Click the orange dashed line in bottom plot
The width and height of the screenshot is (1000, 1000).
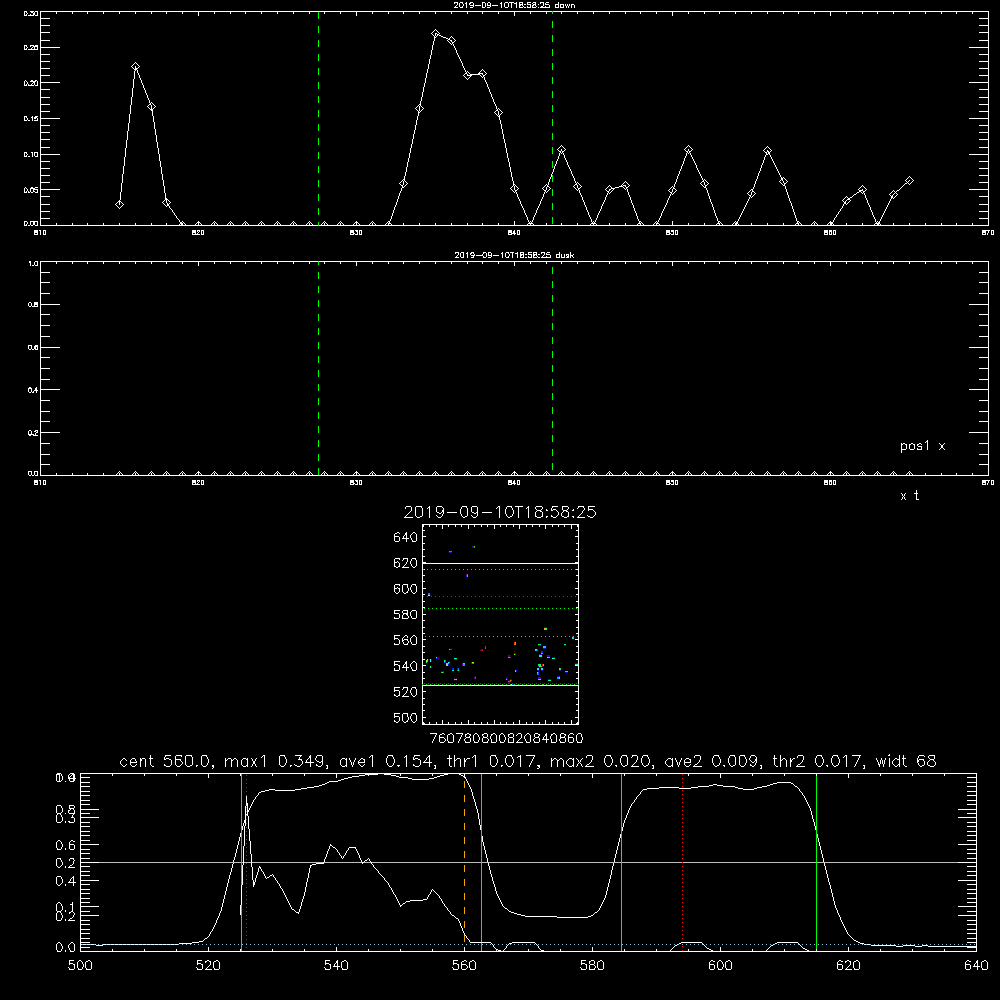coord(464,861)
